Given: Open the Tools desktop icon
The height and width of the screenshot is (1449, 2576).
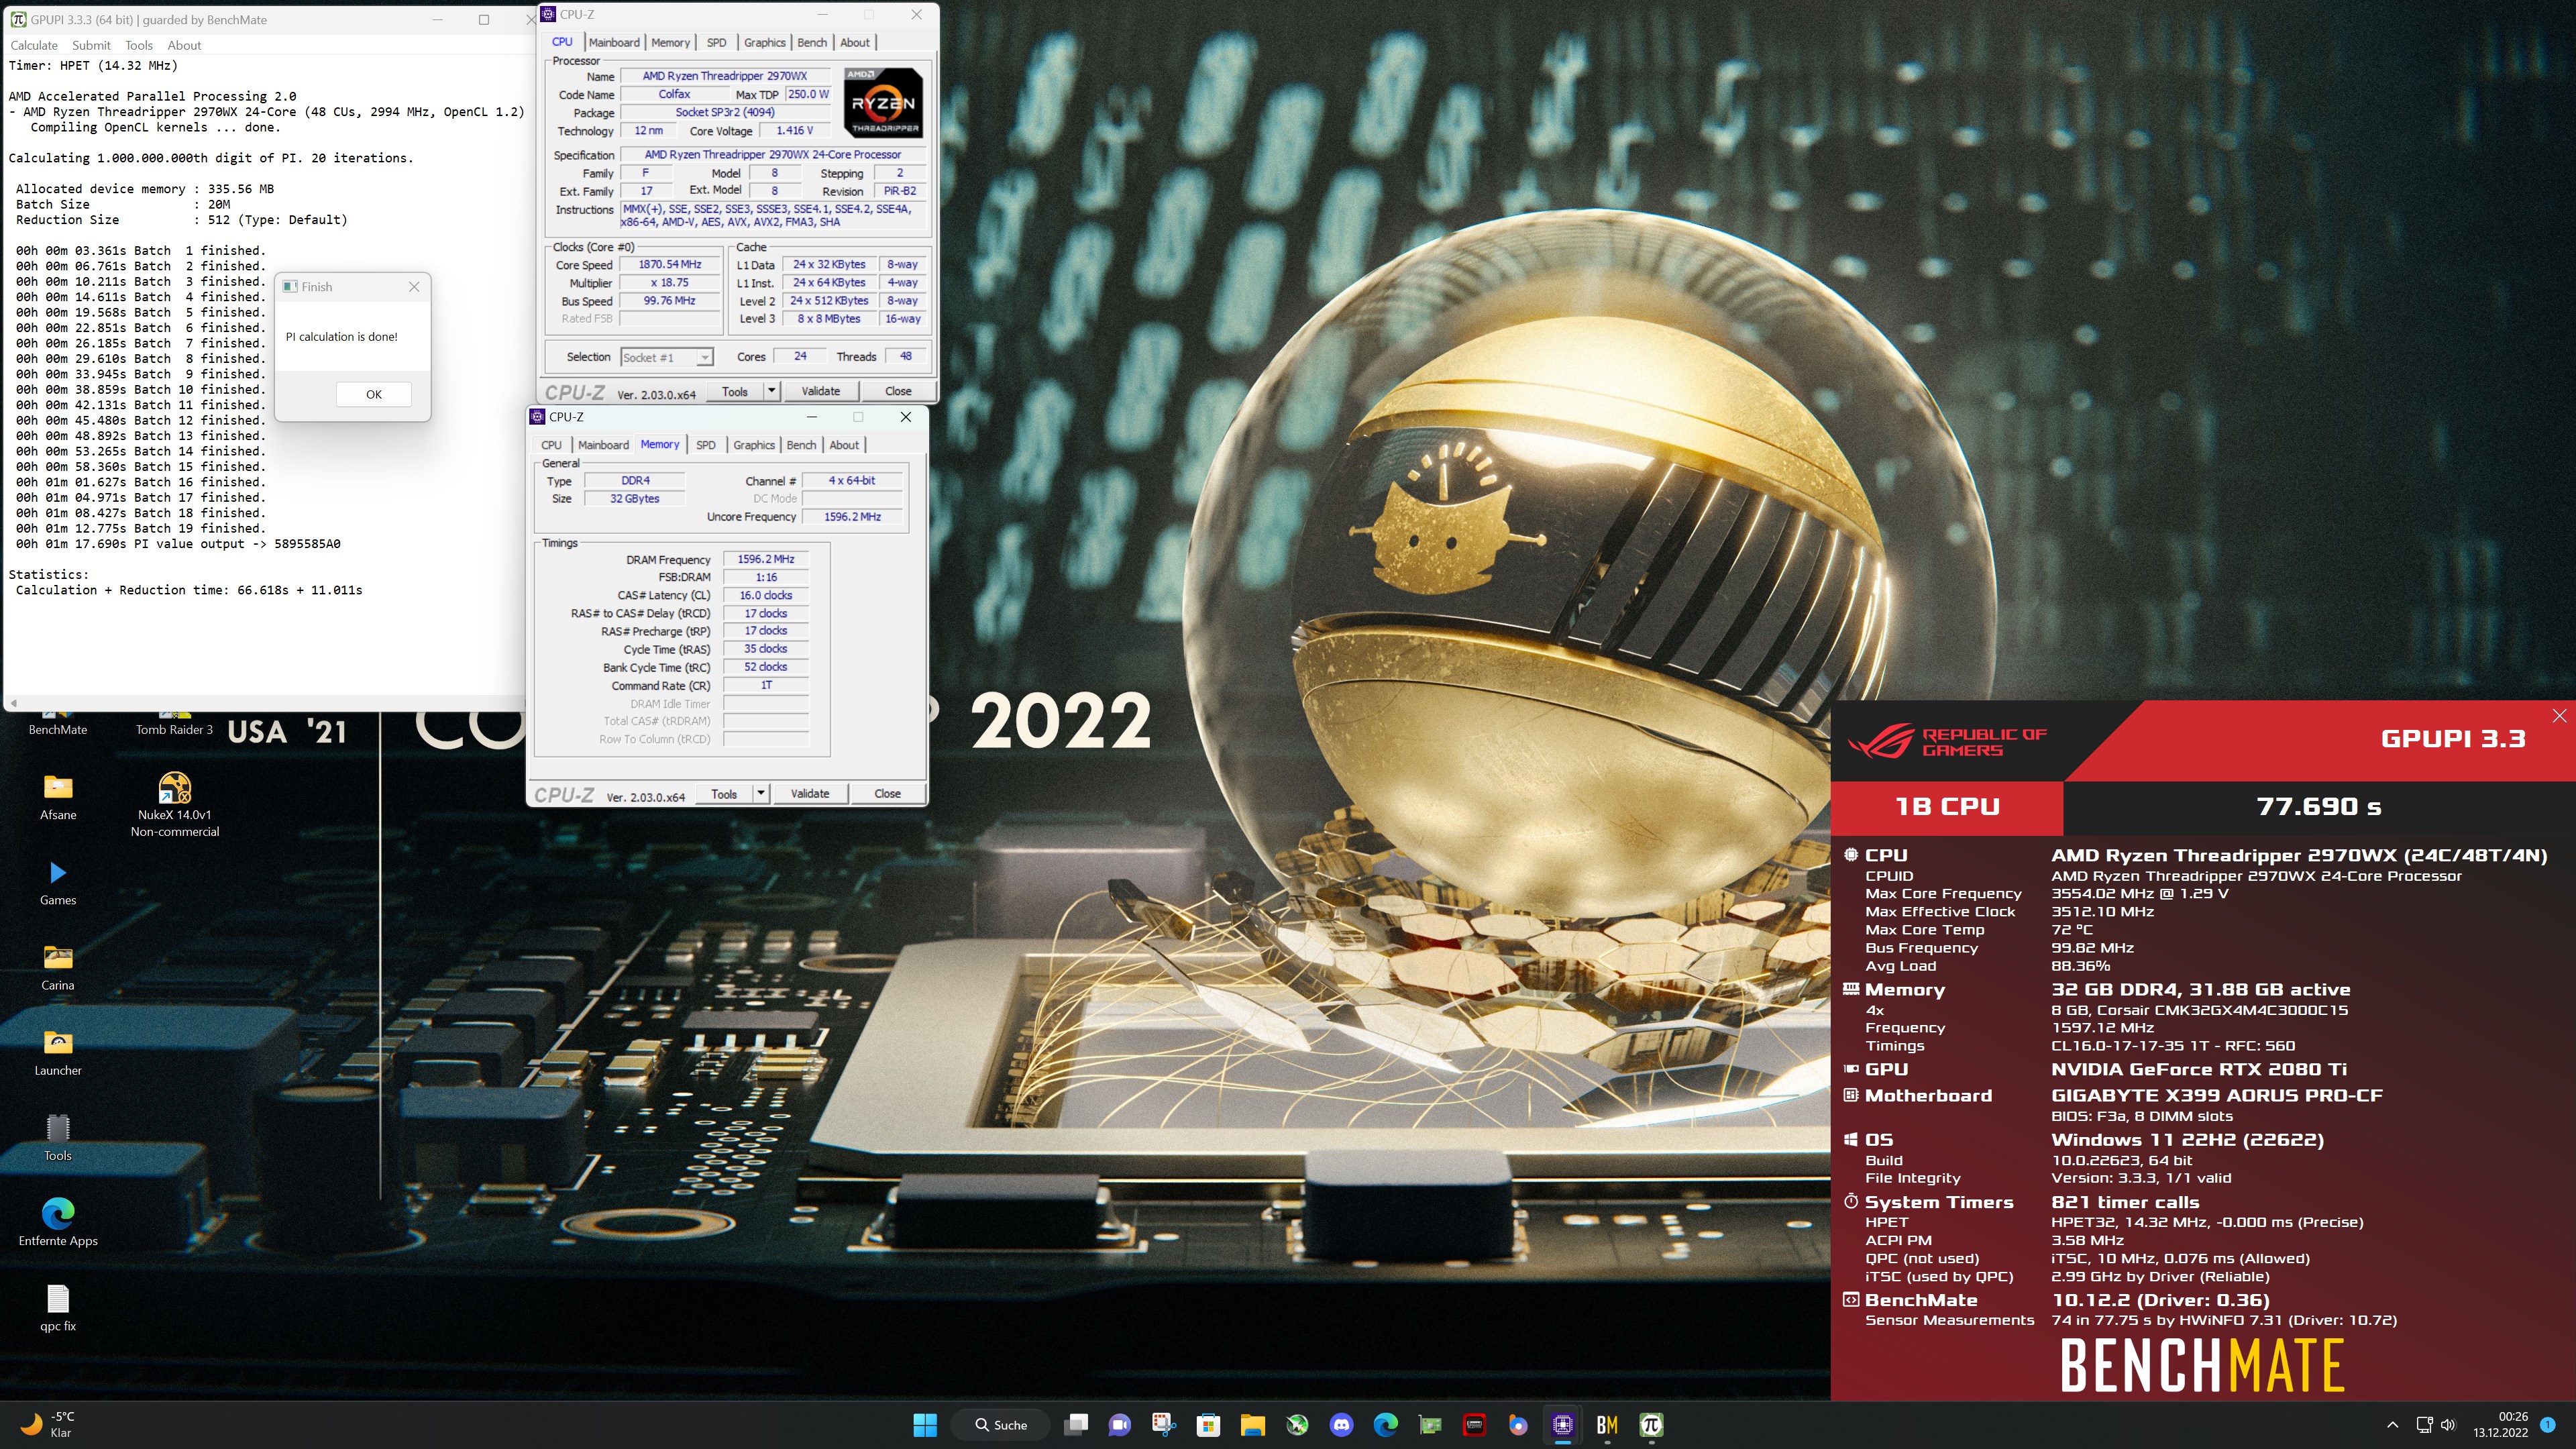Looking at the screenshot, I should [58, 1138].
